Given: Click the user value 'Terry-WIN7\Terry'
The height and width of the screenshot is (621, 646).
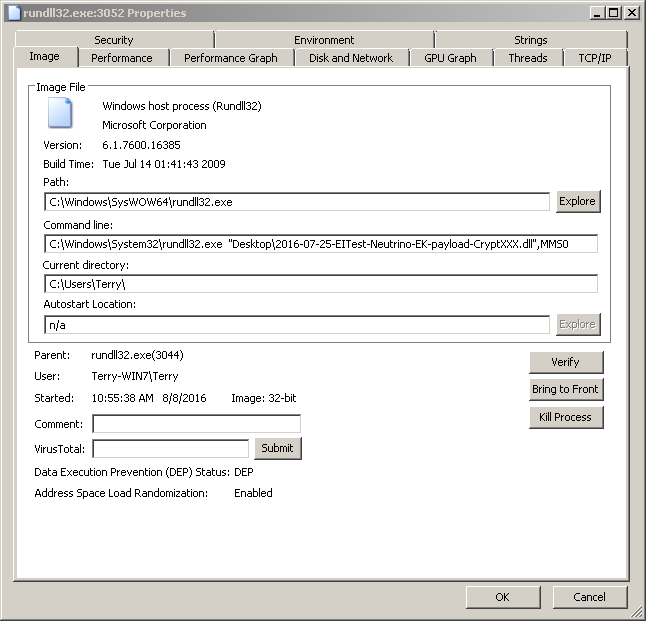Looking at the screenshot, I should point(135,376).
